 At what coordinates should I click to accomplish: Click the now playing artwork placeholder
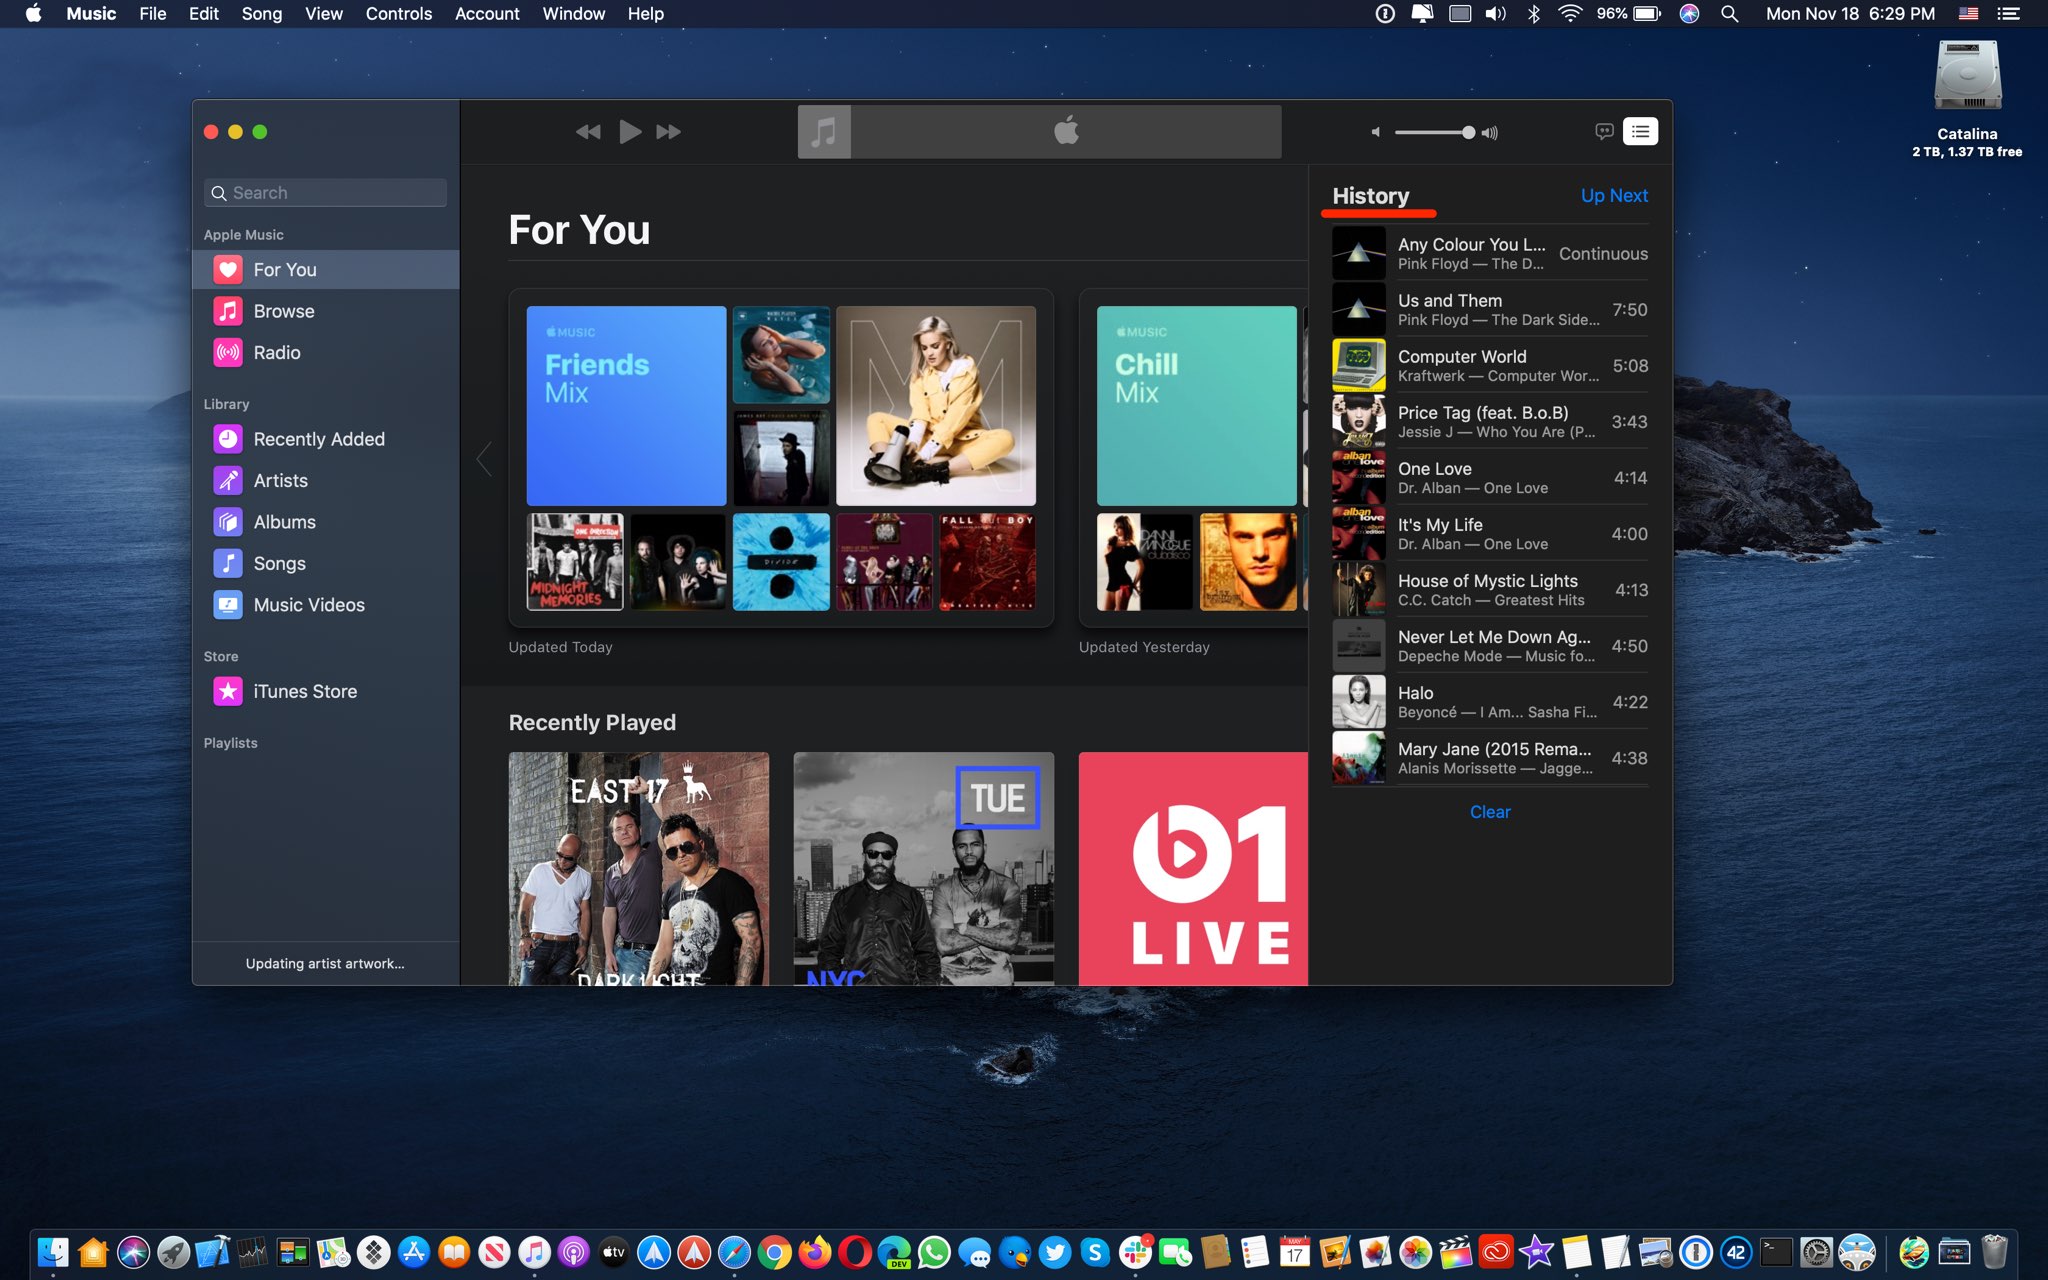coord(824,132)
